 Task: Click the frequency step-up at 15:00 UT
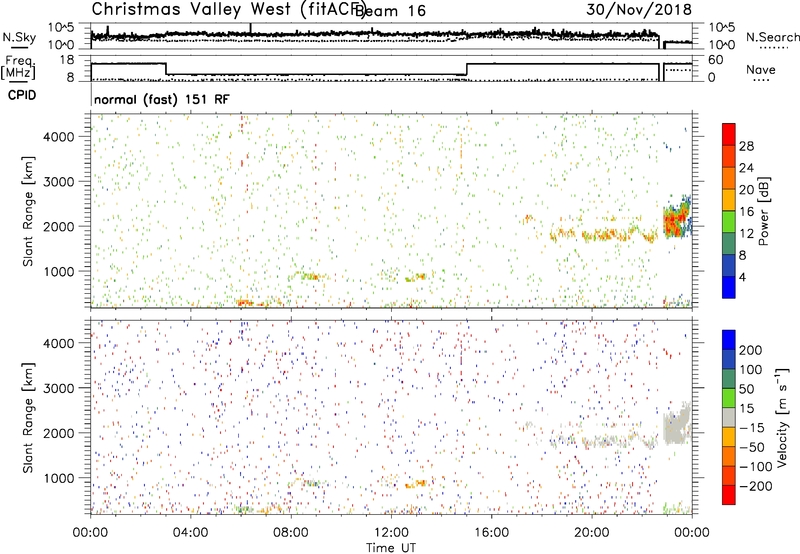[467, 69]
